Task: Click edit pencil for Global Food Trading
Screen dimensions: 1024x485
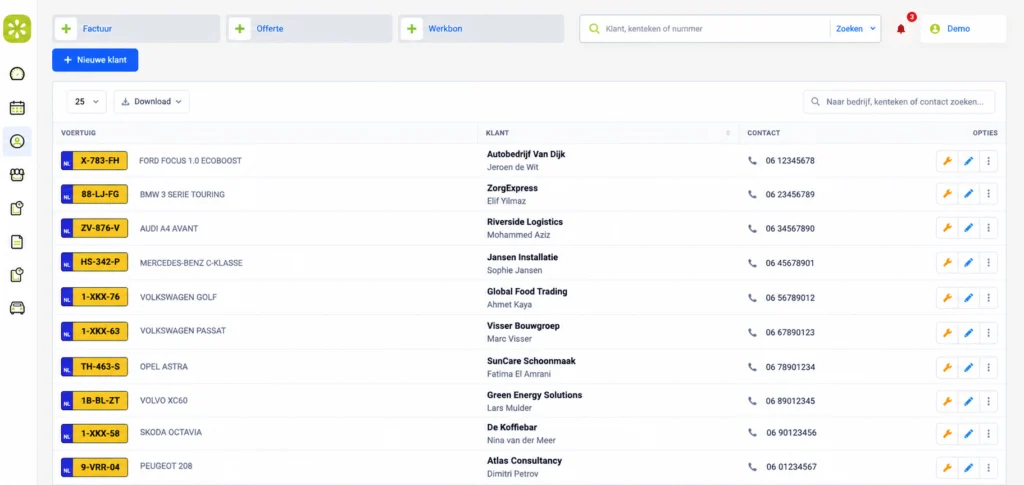Action: [x=968, y=298]
